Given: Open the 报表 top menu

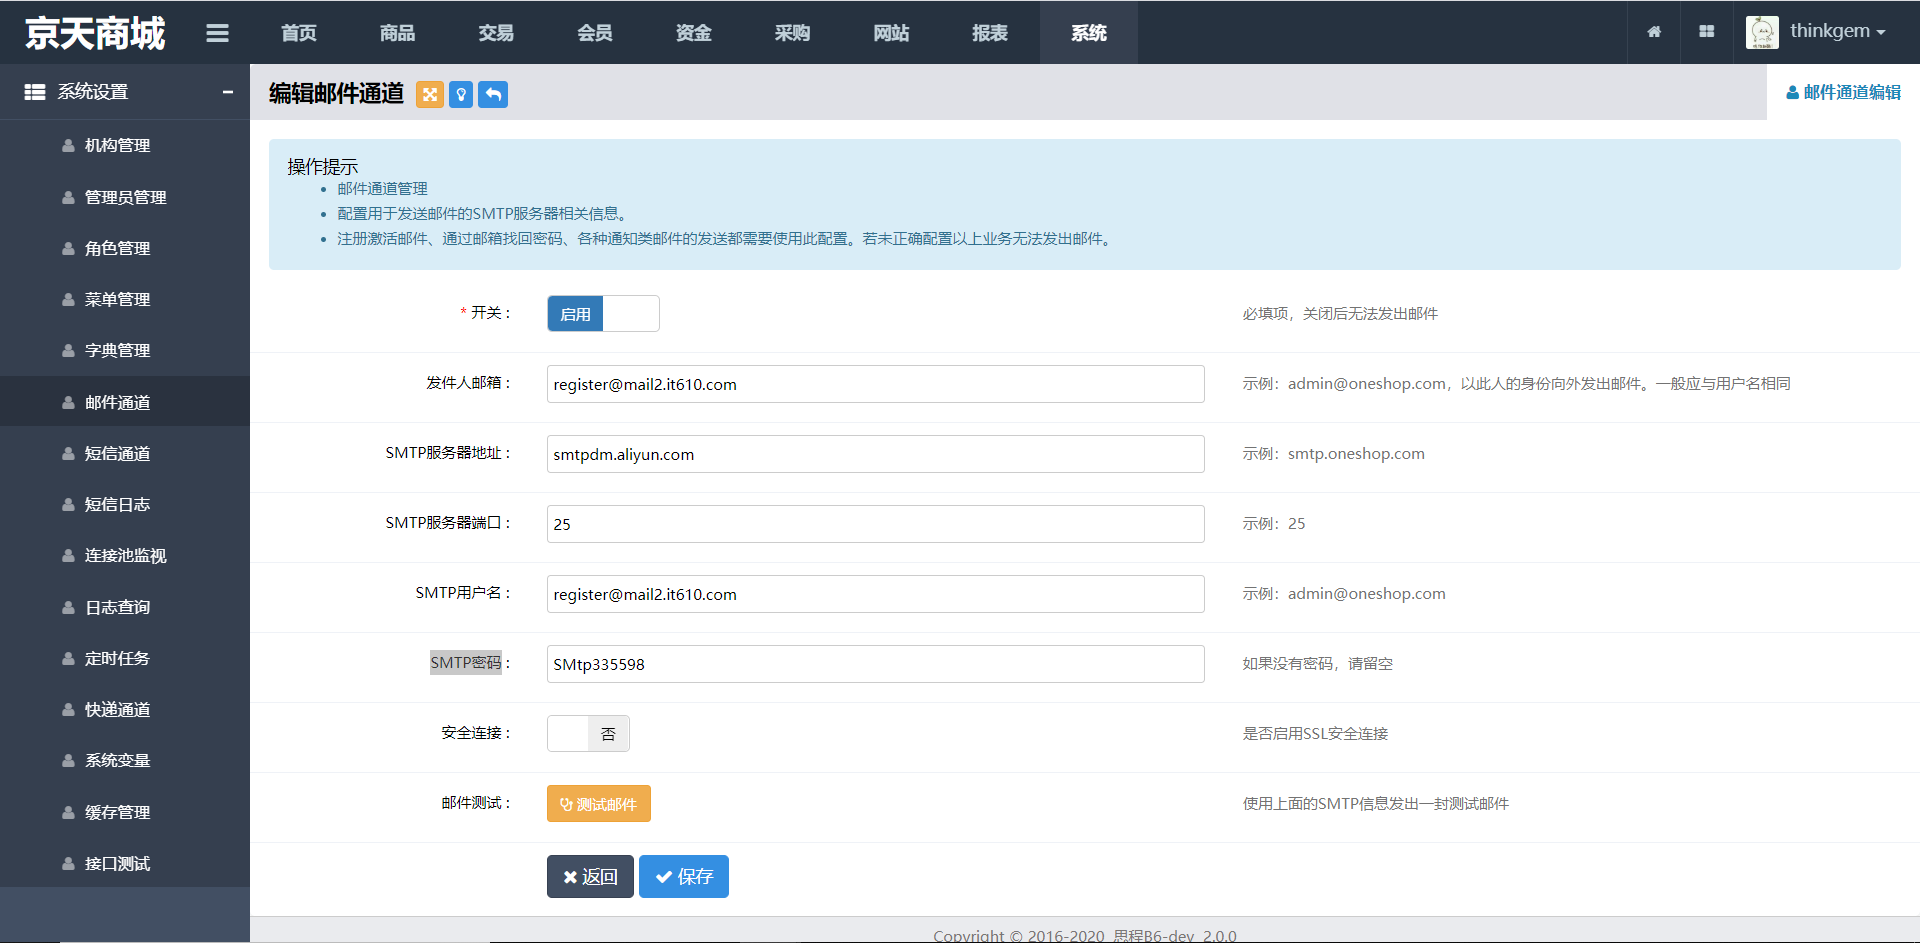Looking at the screenshot, I should [x=990, y=33].
